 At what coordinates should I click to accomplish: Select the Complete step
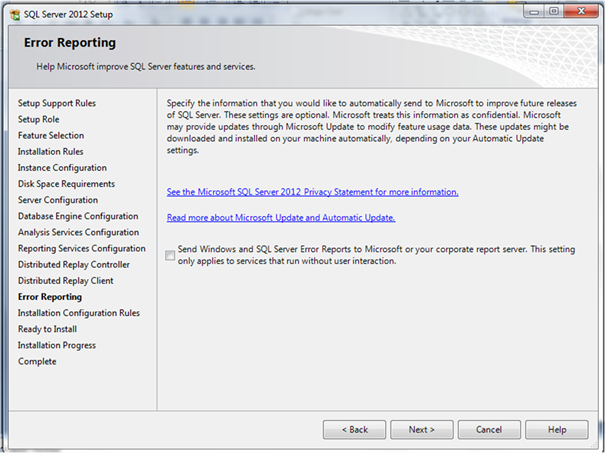(x=37, y=362)
